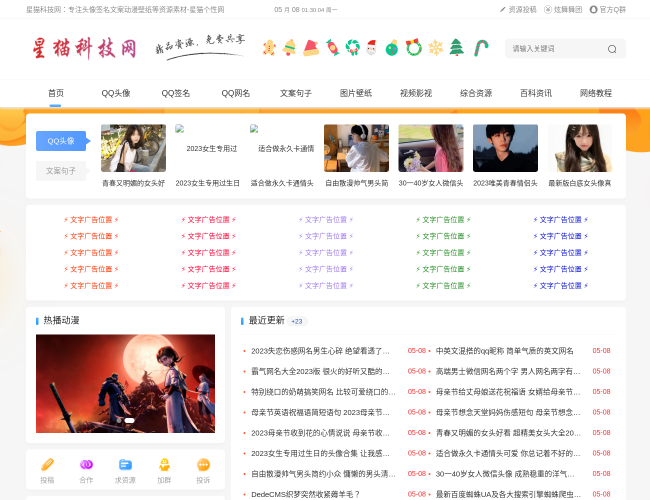The width and height of the screenshot is (650, 500).
Task: Open article 霸气网名大全2023版
Action: tap(320, 371)
